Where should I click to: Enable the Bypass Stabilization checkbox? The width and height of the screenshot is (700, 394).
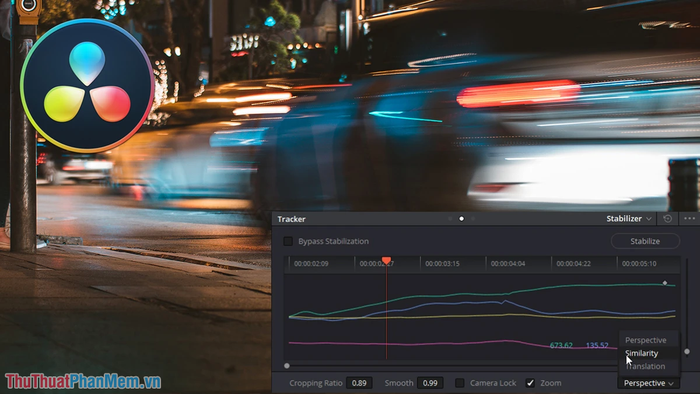click(288, 241)
